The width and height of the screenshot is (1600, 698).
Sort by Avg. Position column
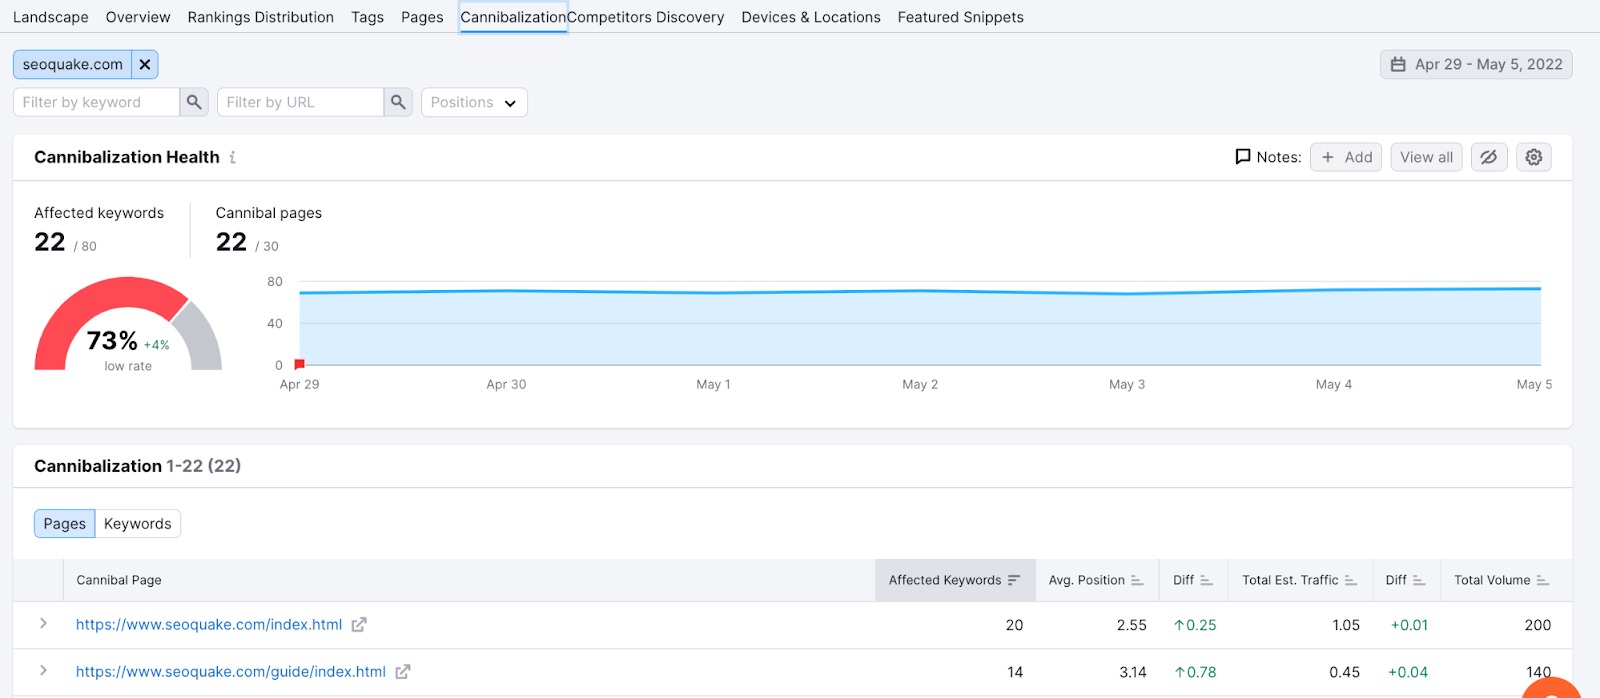(1095, 580)
